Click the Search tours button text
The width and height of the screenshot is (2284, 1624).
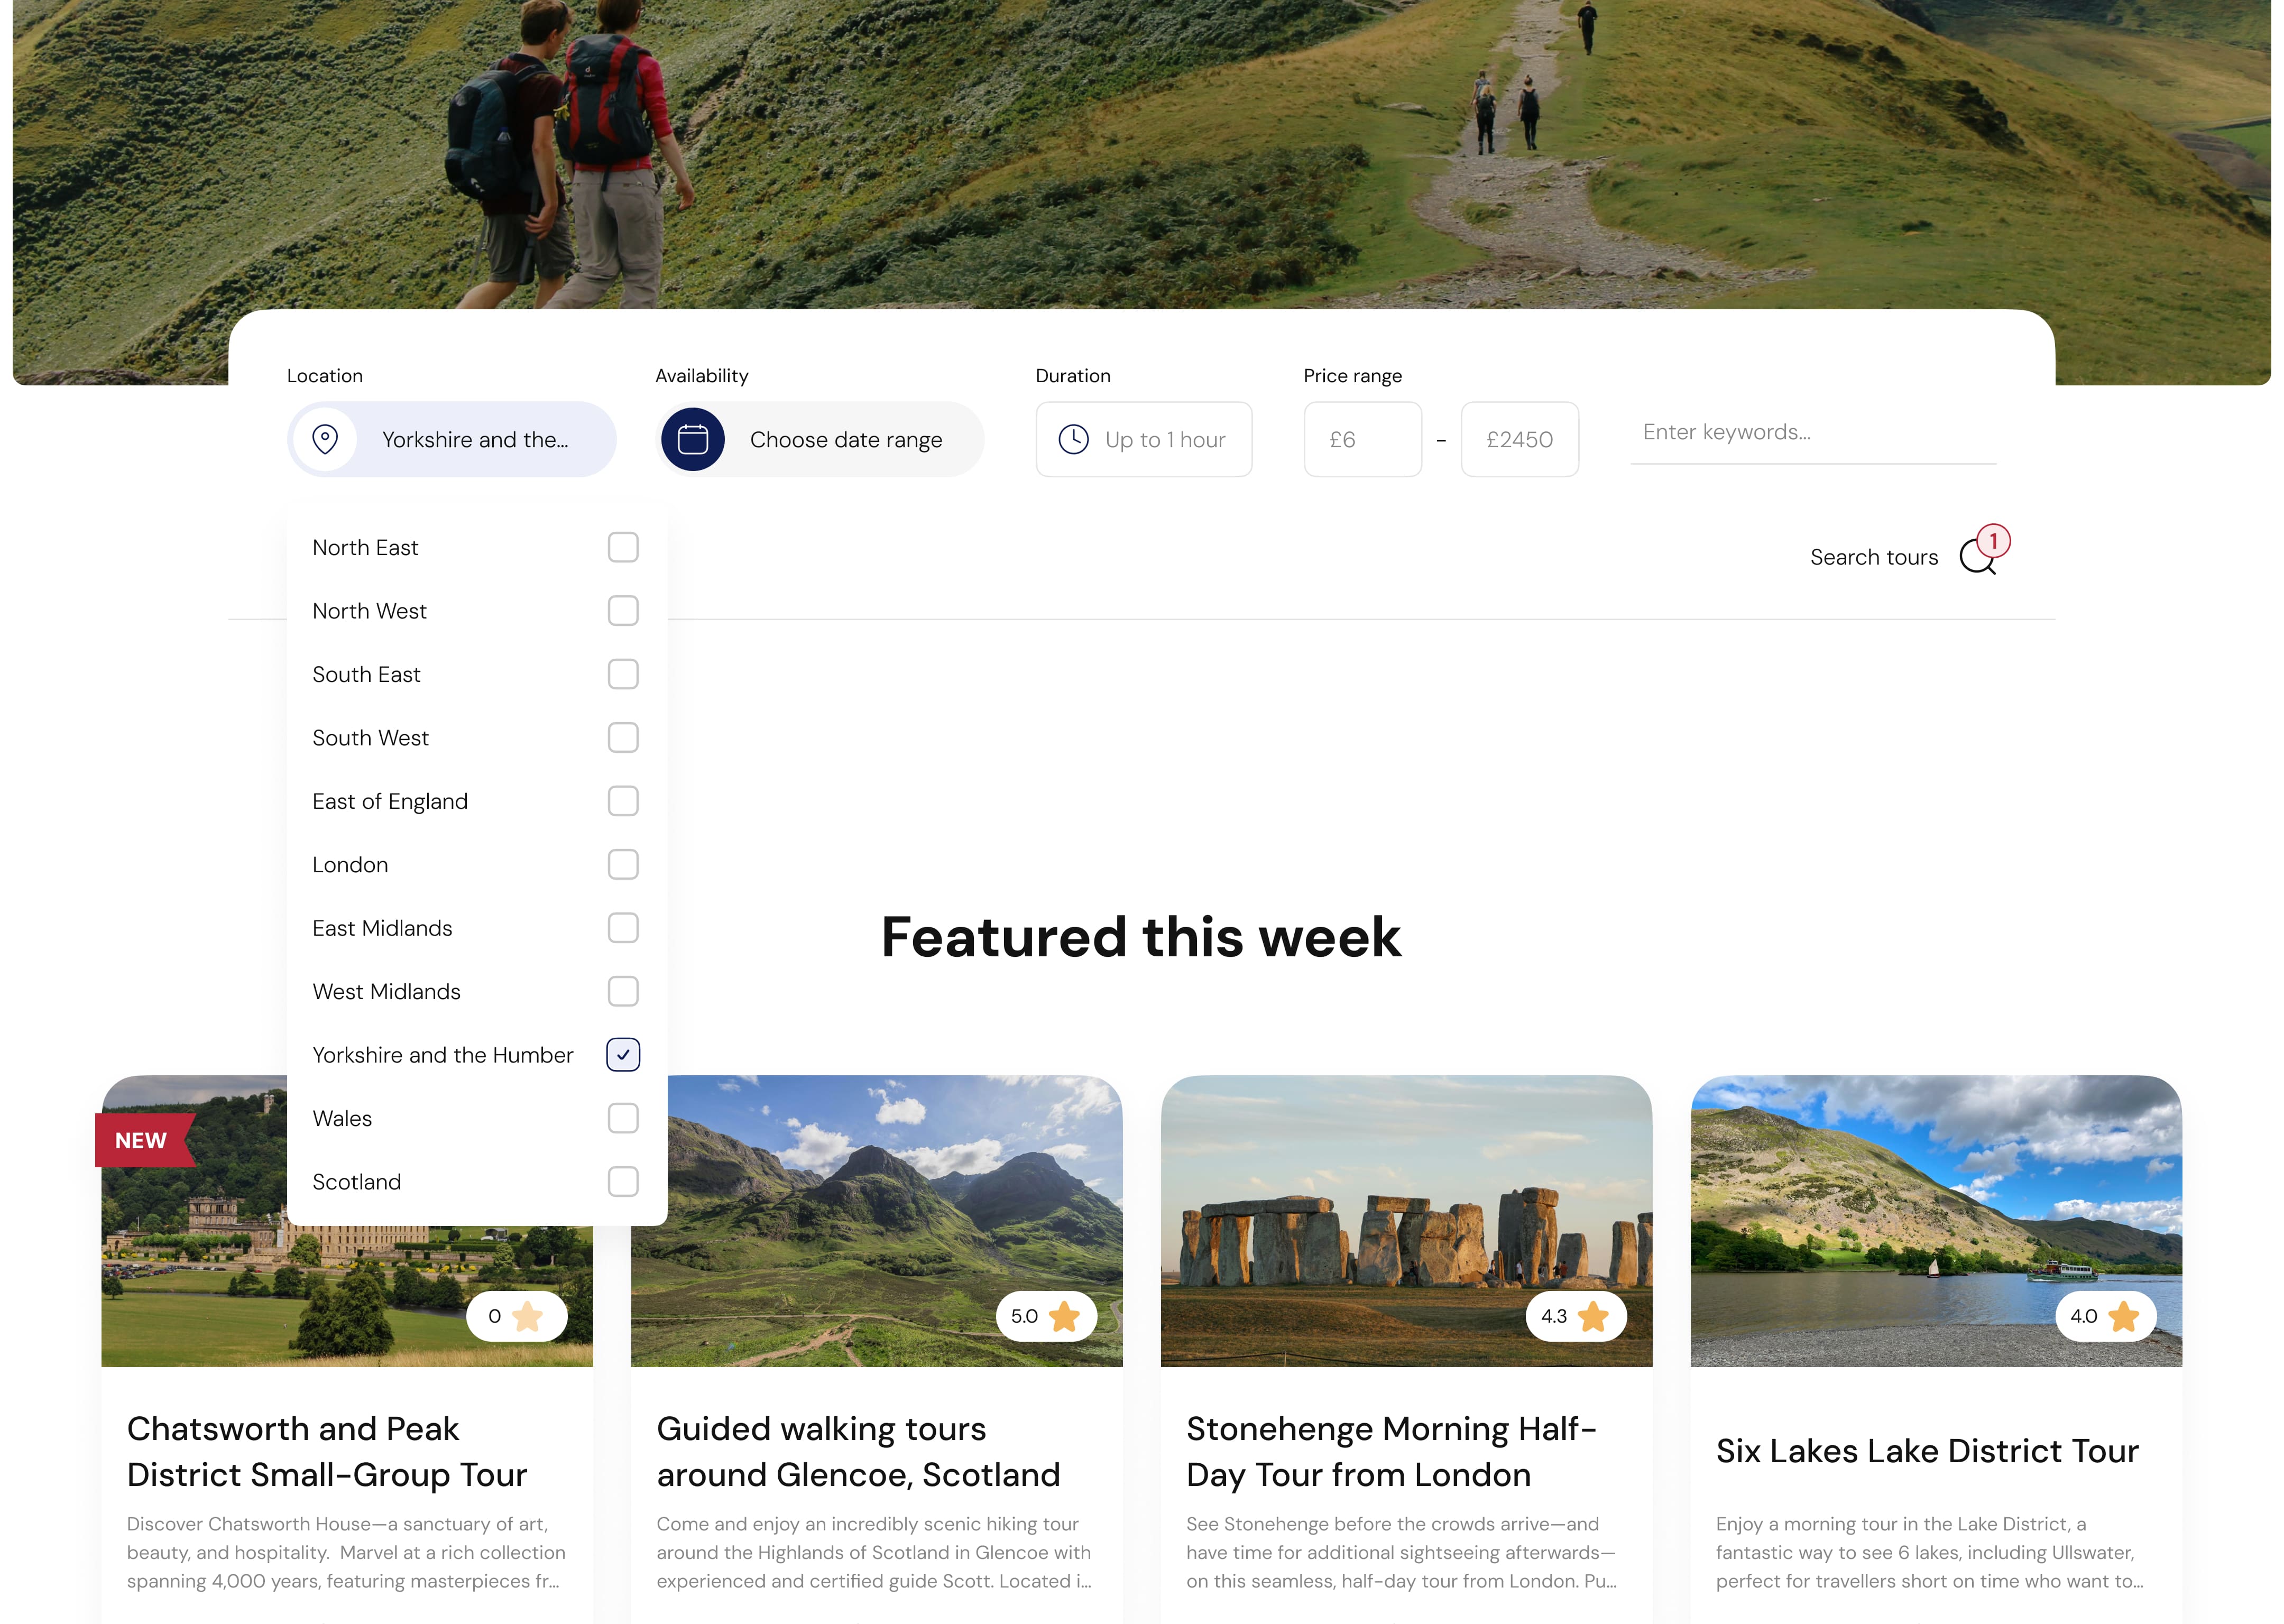(1874, 557)
